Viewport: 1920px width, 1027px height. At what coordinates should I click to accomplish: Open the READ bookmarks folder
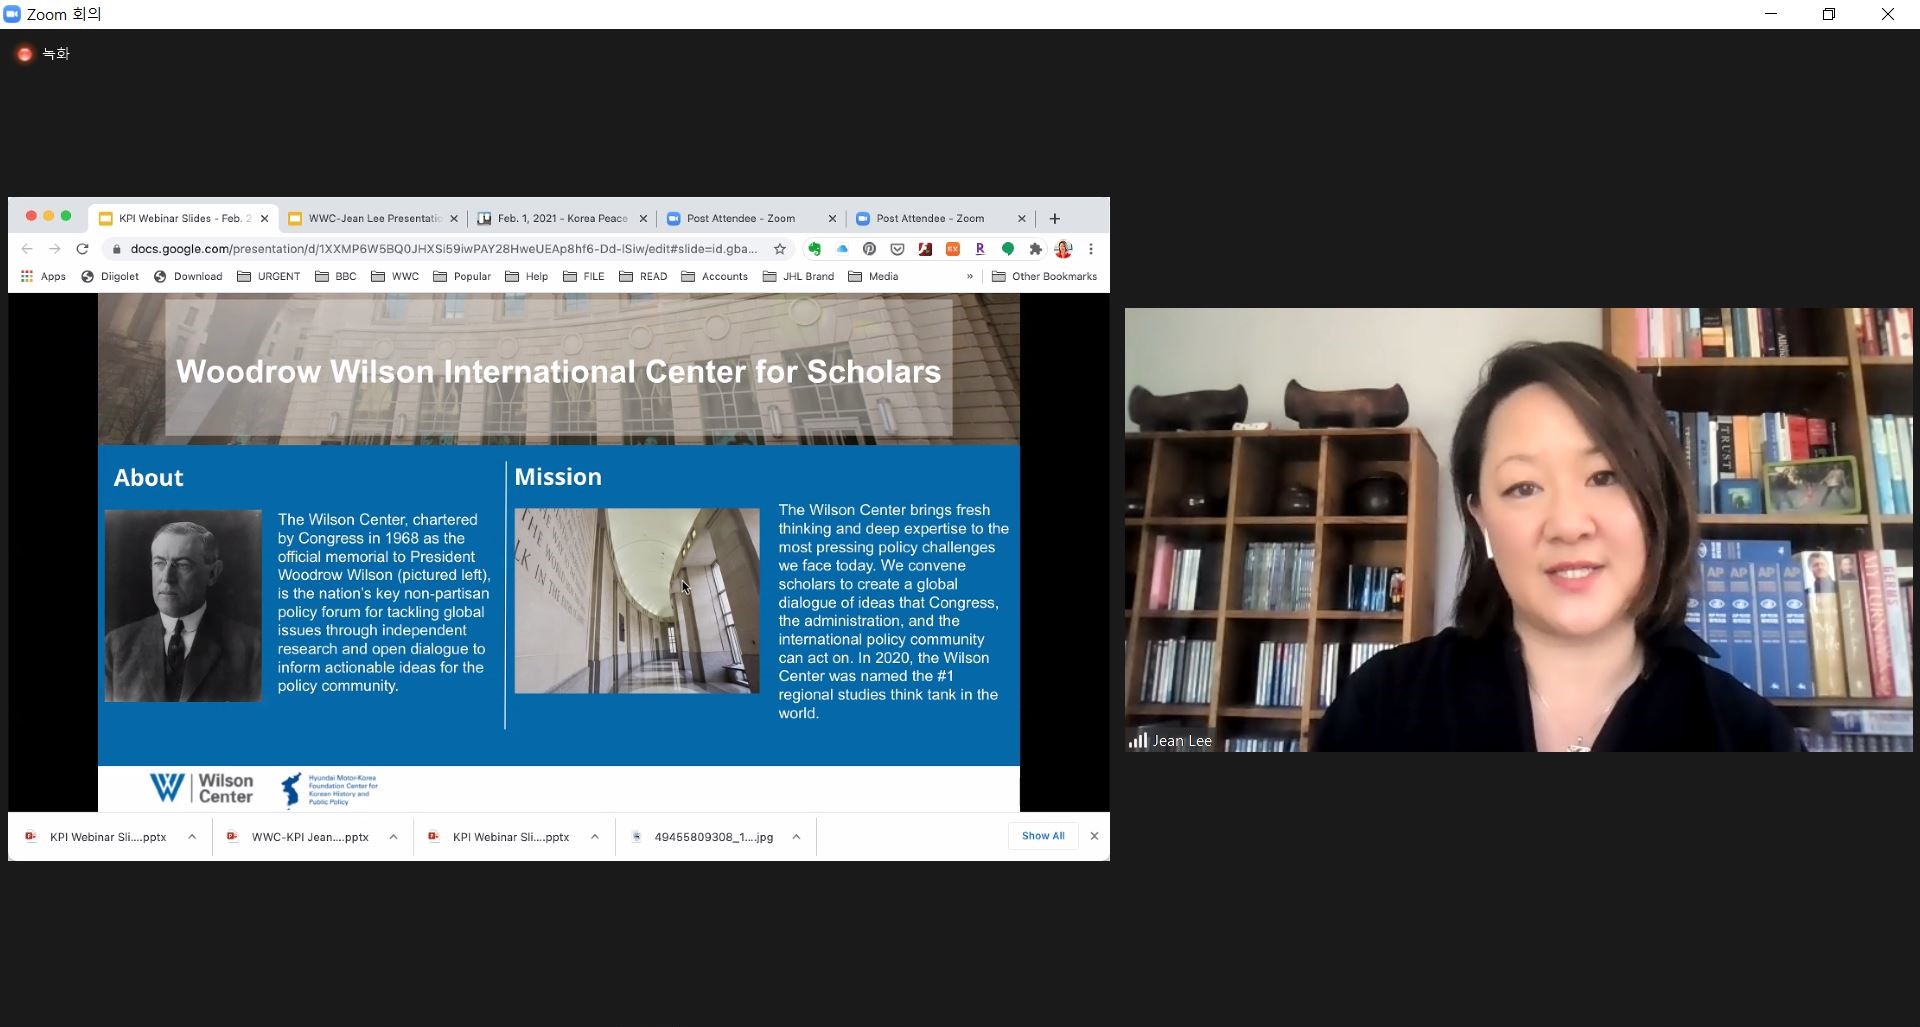click(x=643, y=277)
